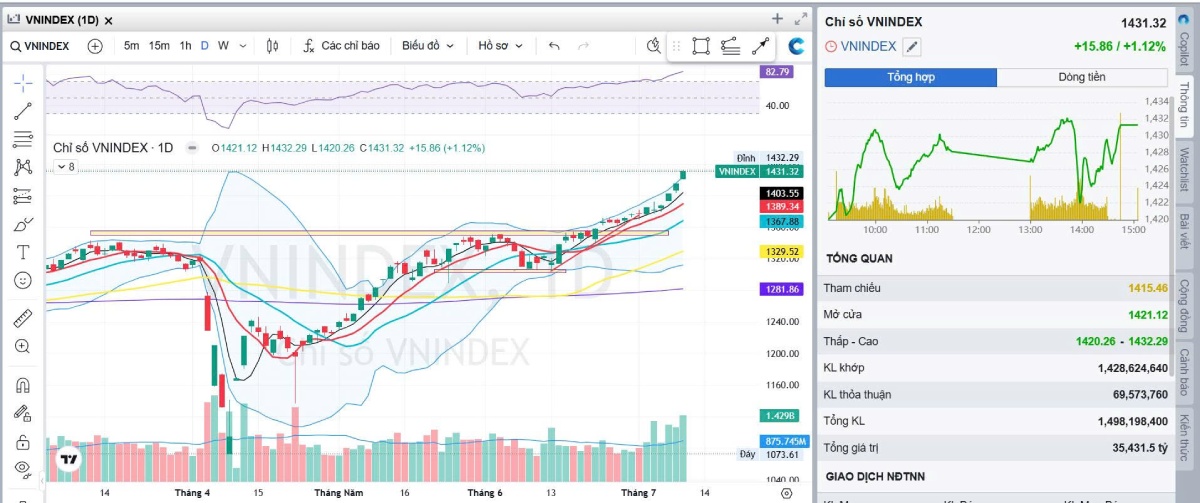Close the VNINDEX (1D) chart tab
1200x503 pixels.
click(108, 20)
